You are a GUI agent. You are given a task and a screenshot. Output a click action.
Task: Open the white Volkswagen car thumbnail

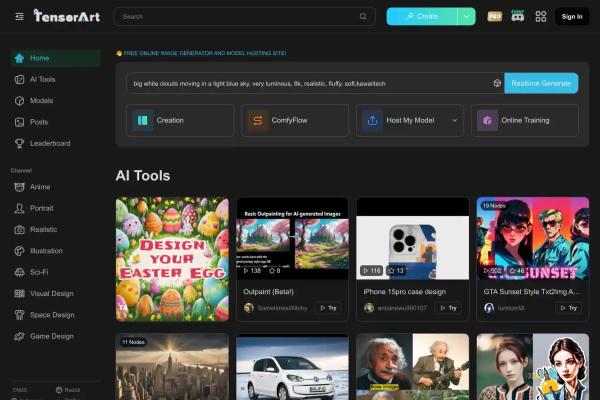(x=292, y=367)
